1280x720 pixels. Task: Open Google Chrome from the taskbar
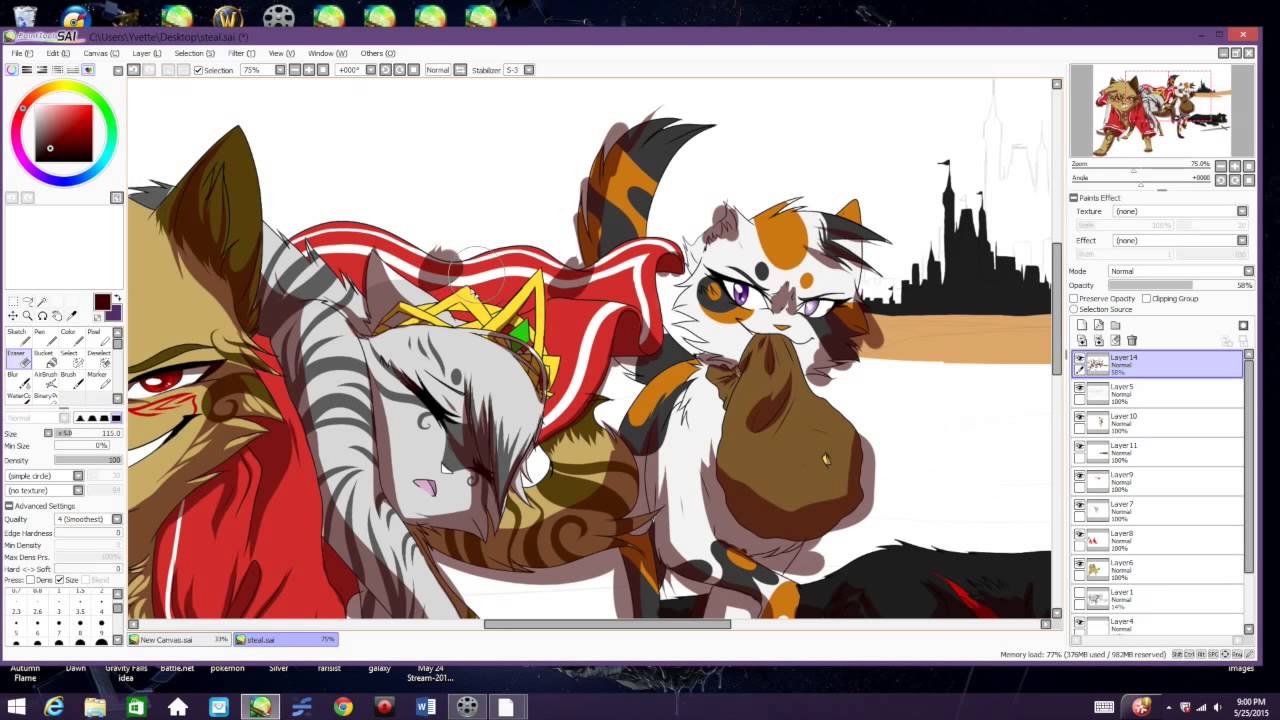[343, 707]
